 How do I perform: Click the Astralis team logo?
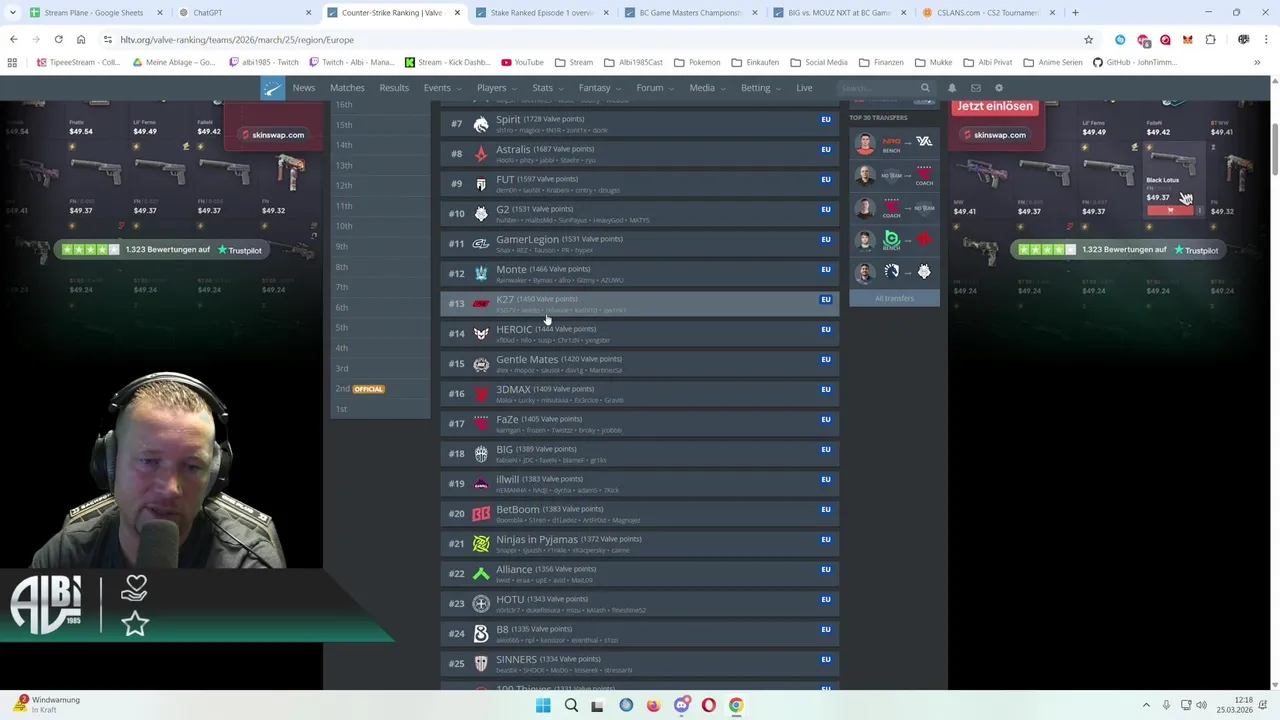point(481,154)
